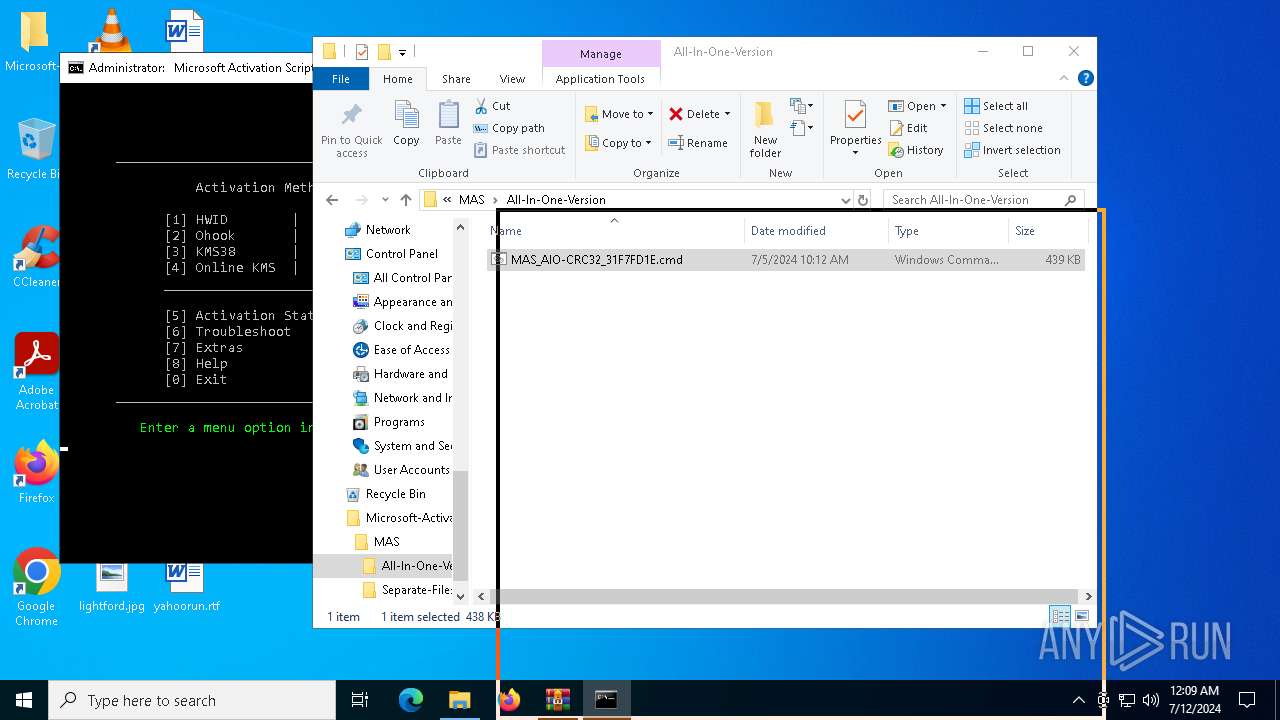This screenshot has width=1280, height=720.
Task: Select the MAS_AIO-CRC32_31F7FD1E.cmd file
Action: 785,260
